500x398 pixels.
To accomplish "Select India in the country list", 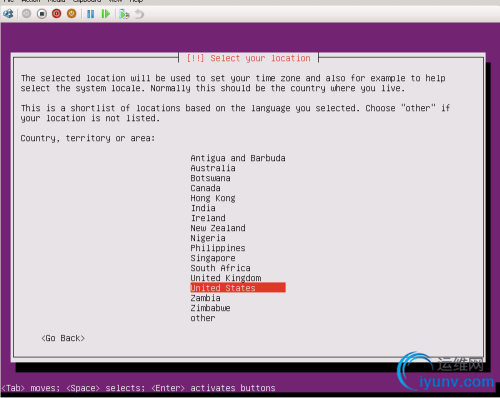I will click(203, 208).
